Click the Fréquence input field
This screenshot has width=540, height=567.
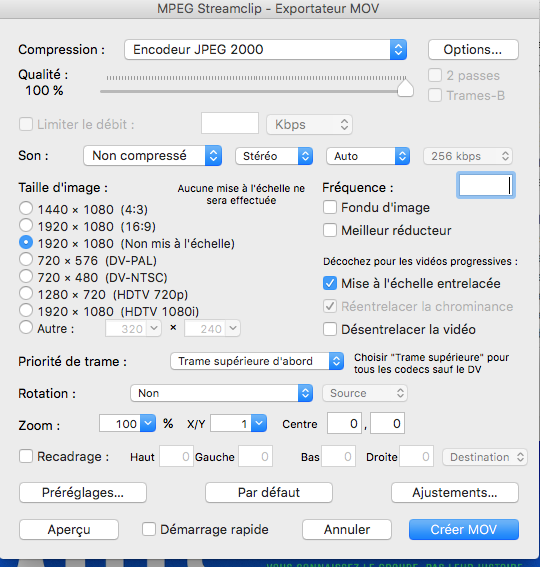pos(486,186)
